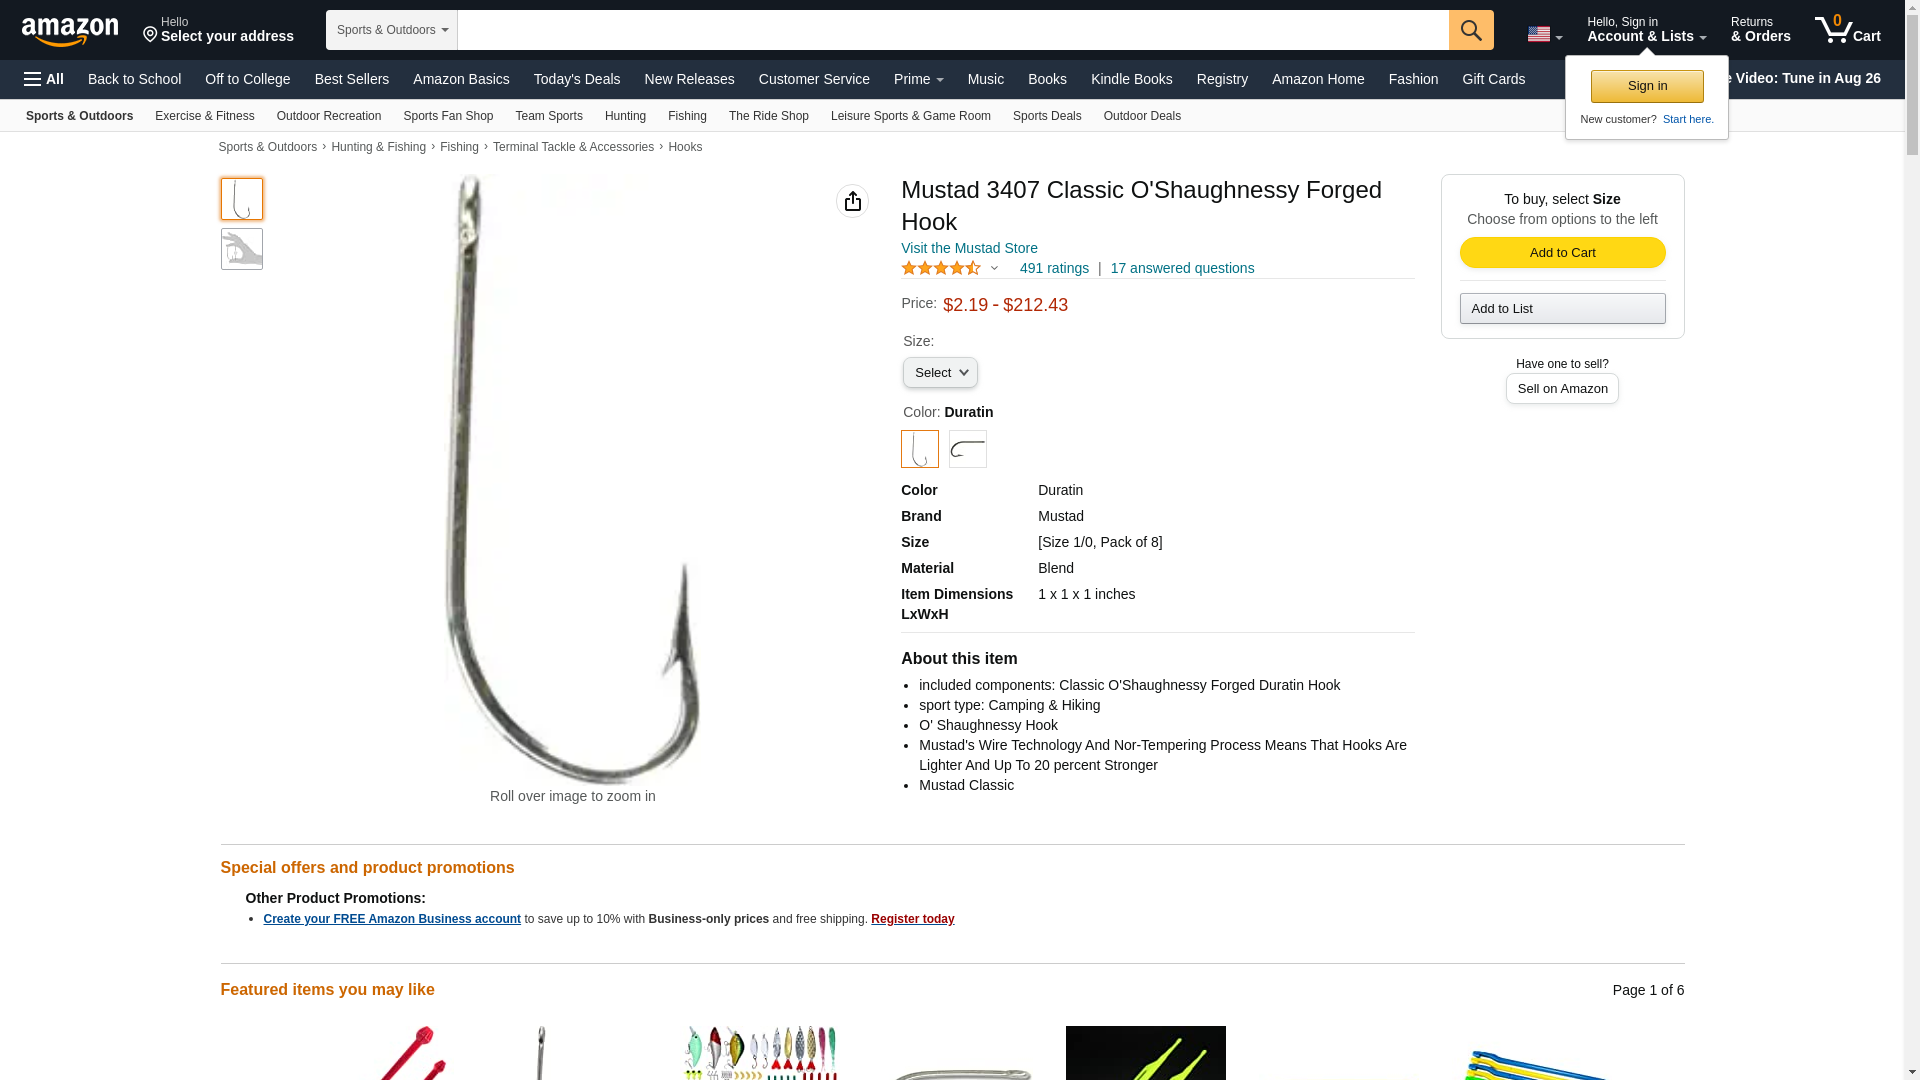The height and width of the screenshot is (1080, 1920).
Task: Expand the Sports & Outdoors search category dropdown
Action: 391,30
